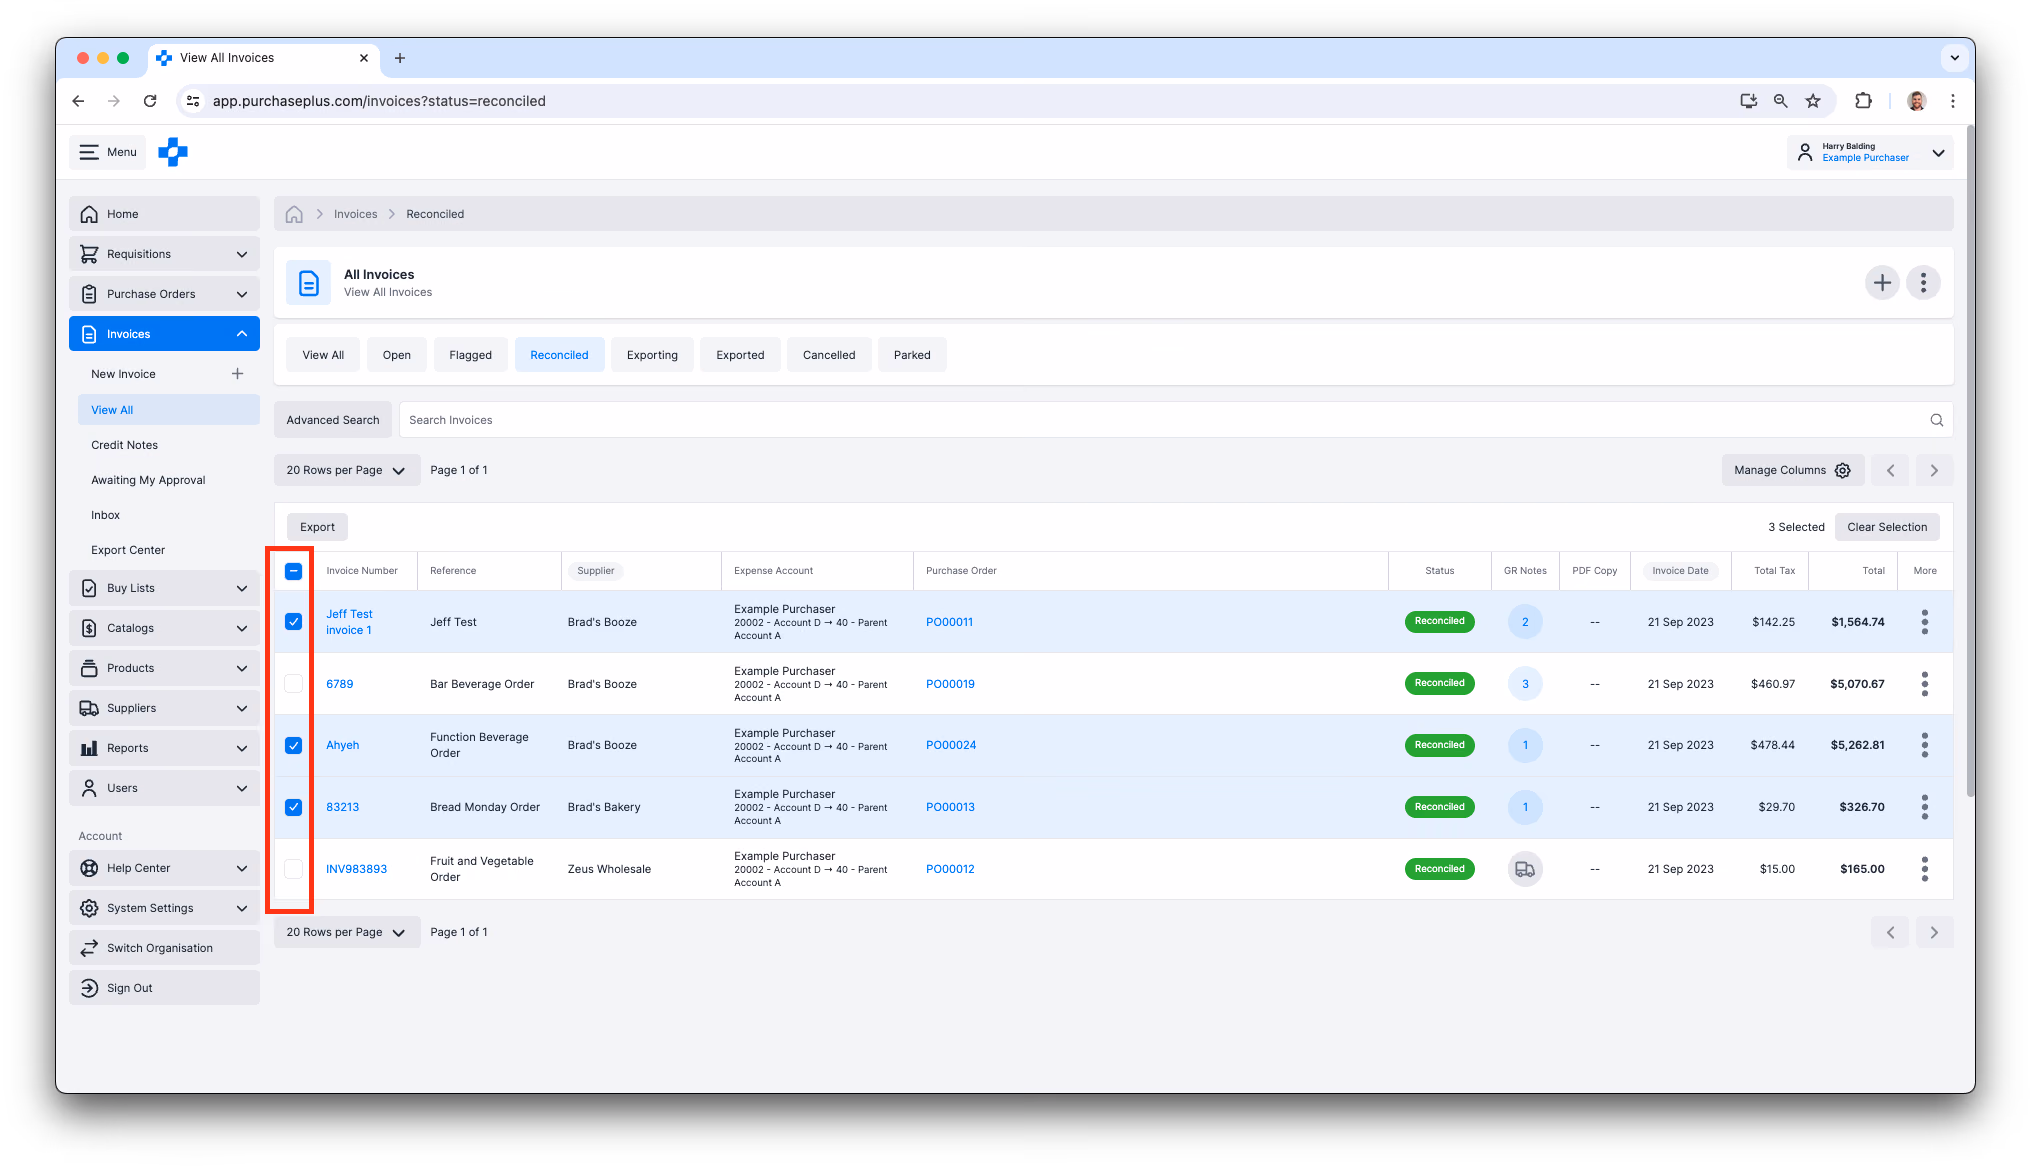This screenshot has width=2031, height=1167.
Task: Click the PurchasePlus blue cross logo
Action: (x=173, y=152)
